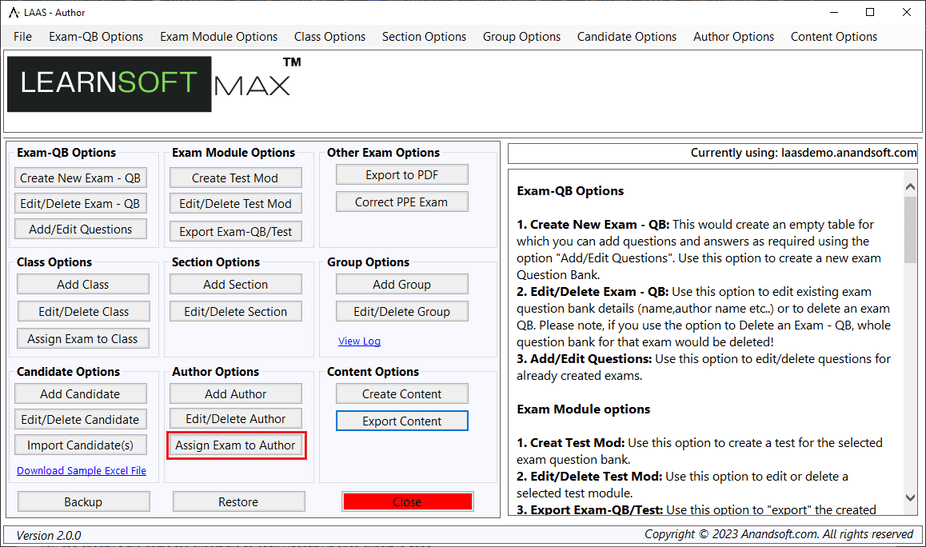Click Download Sample Excel File link
Image resolution: width=926 pixels, height=547 pixels.
click(x=81, y=471)
